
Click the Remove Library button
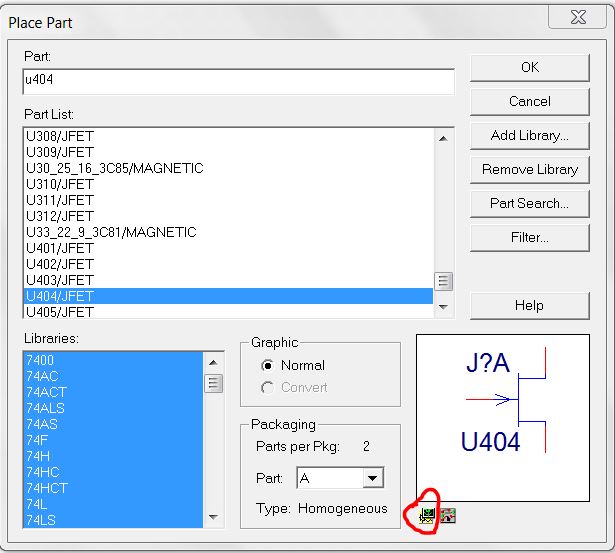point(529,169)
